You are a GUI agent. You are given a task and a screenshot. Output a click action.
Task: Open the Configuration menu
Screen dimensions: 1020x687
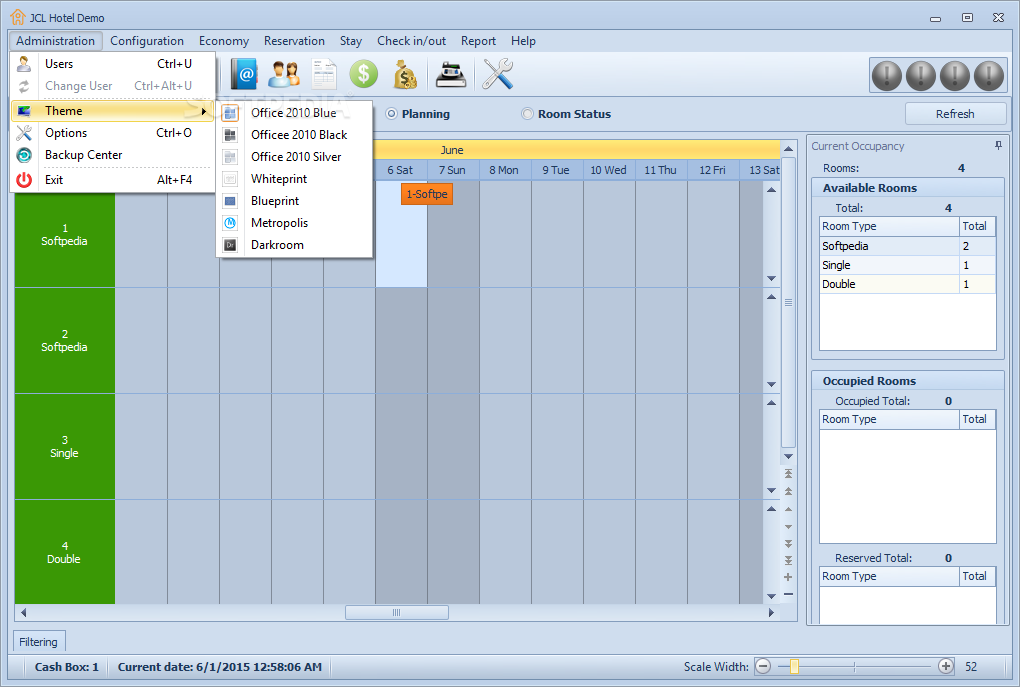point(147,41)
